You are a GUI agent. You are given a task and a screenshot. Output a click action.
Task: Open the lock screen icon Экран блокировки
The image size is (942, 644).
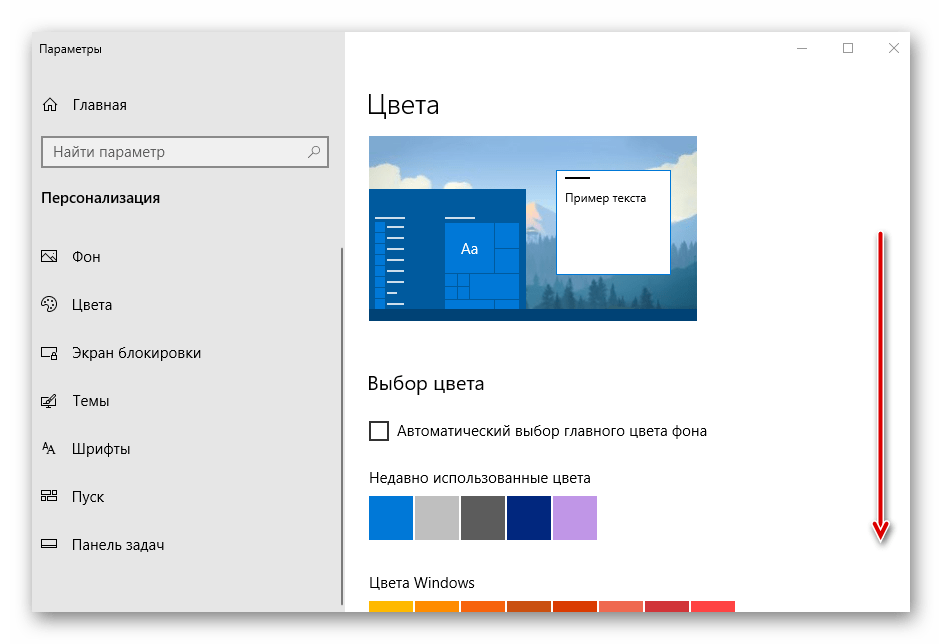tap(49, 353)
